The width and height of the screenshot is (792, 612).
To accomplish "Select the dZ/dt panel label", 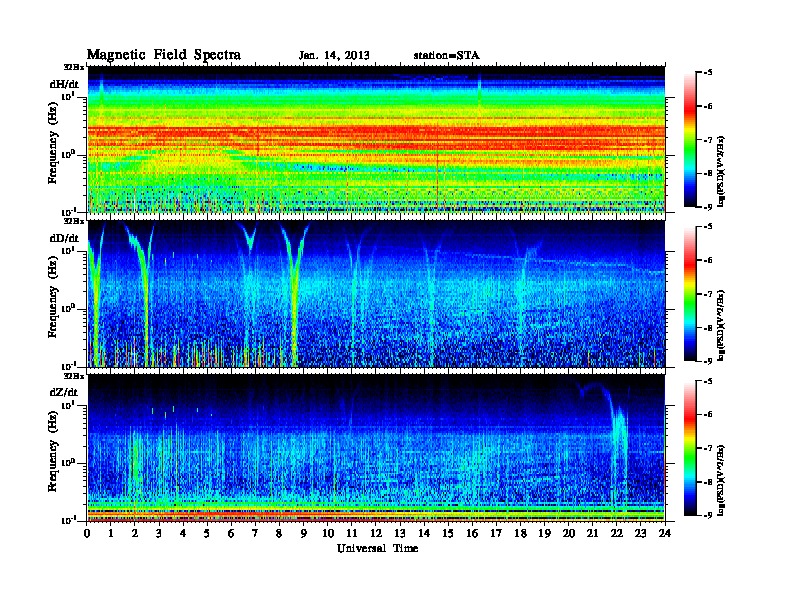I will (64, 392).
